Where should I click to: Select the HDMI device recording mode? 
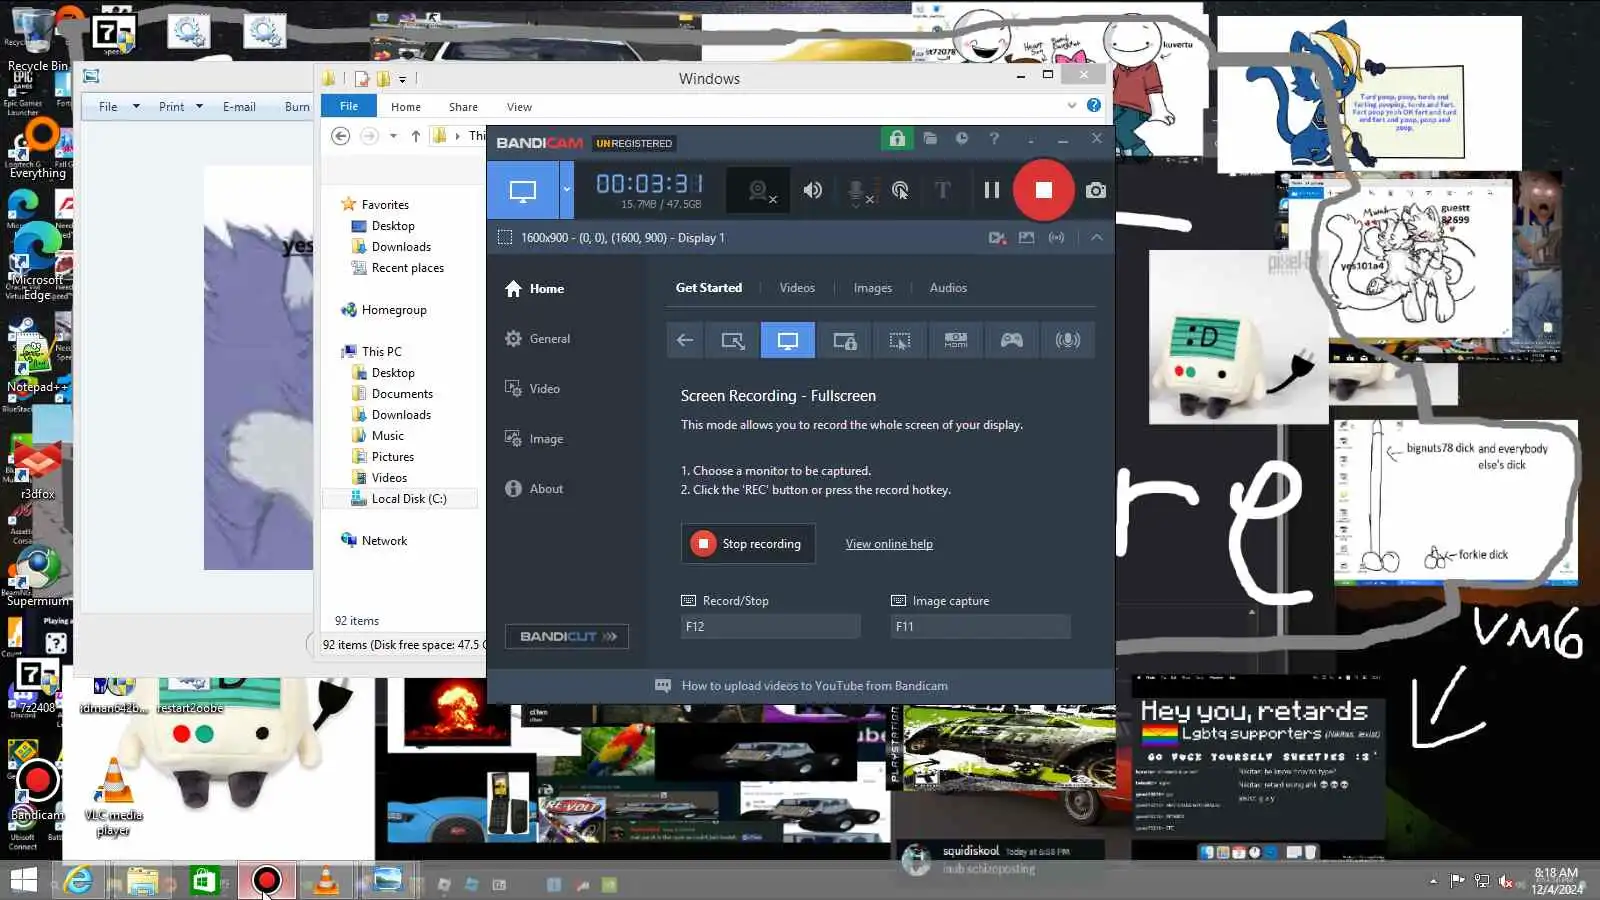pyautogui.click(x=956, y=340)
